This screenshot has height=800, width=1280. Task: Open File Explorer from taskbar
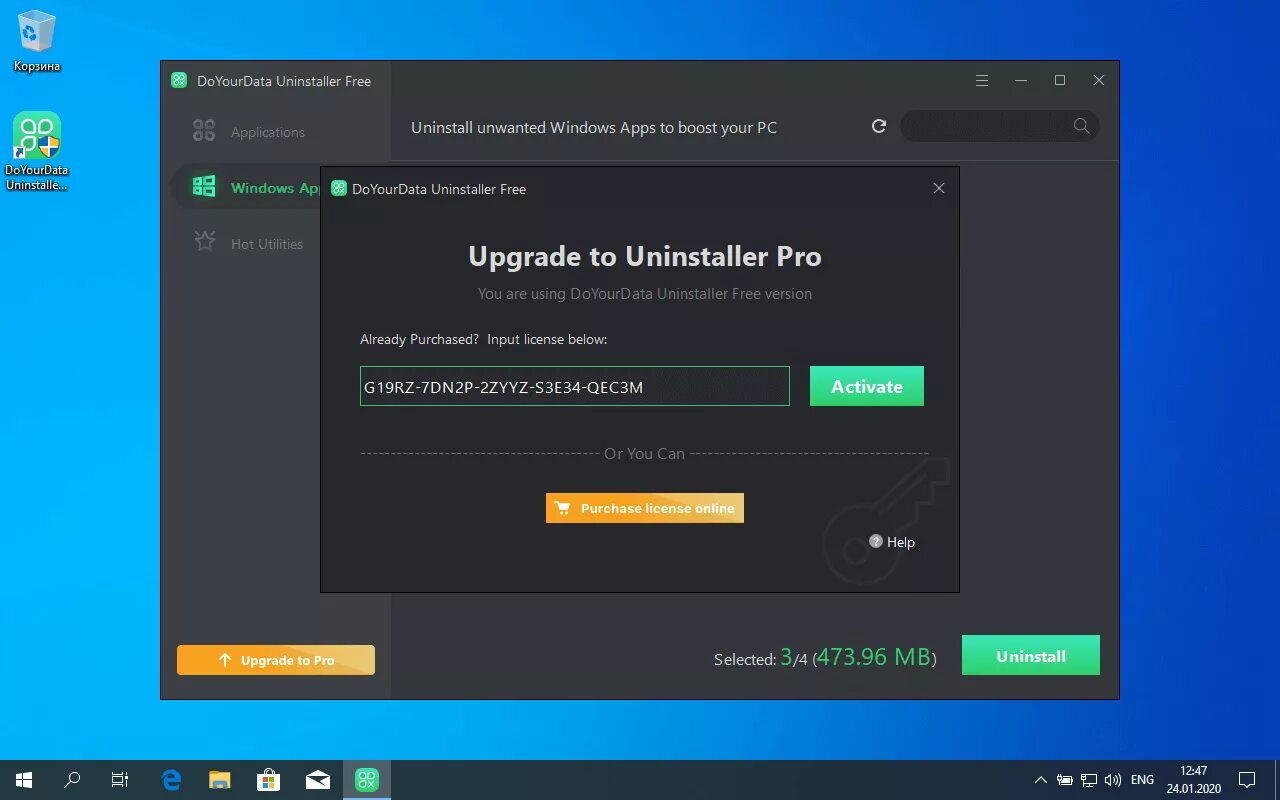click(219, 780)
